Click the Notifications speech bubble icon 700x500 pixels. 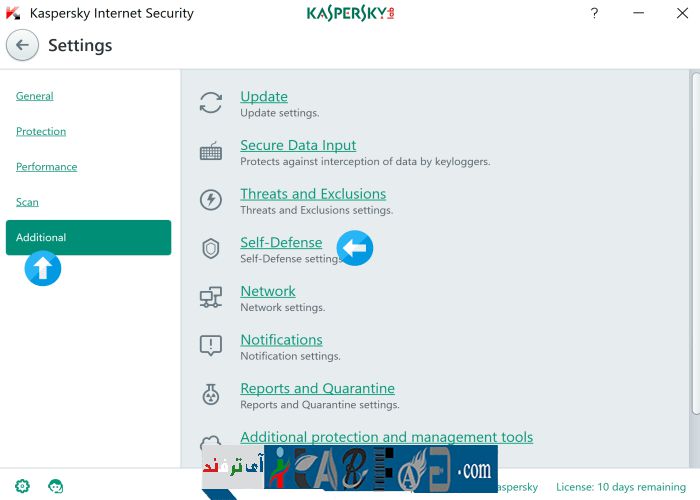(211, 346)
